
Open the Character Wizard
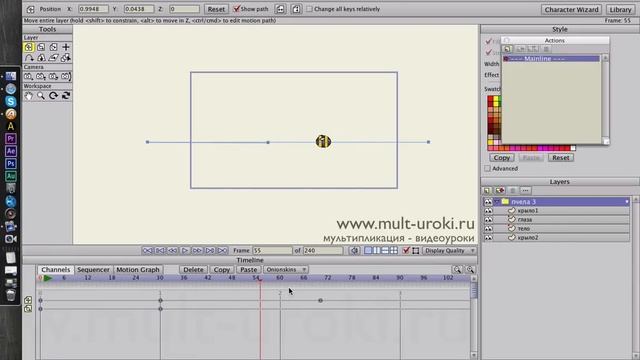pos(571,9)
